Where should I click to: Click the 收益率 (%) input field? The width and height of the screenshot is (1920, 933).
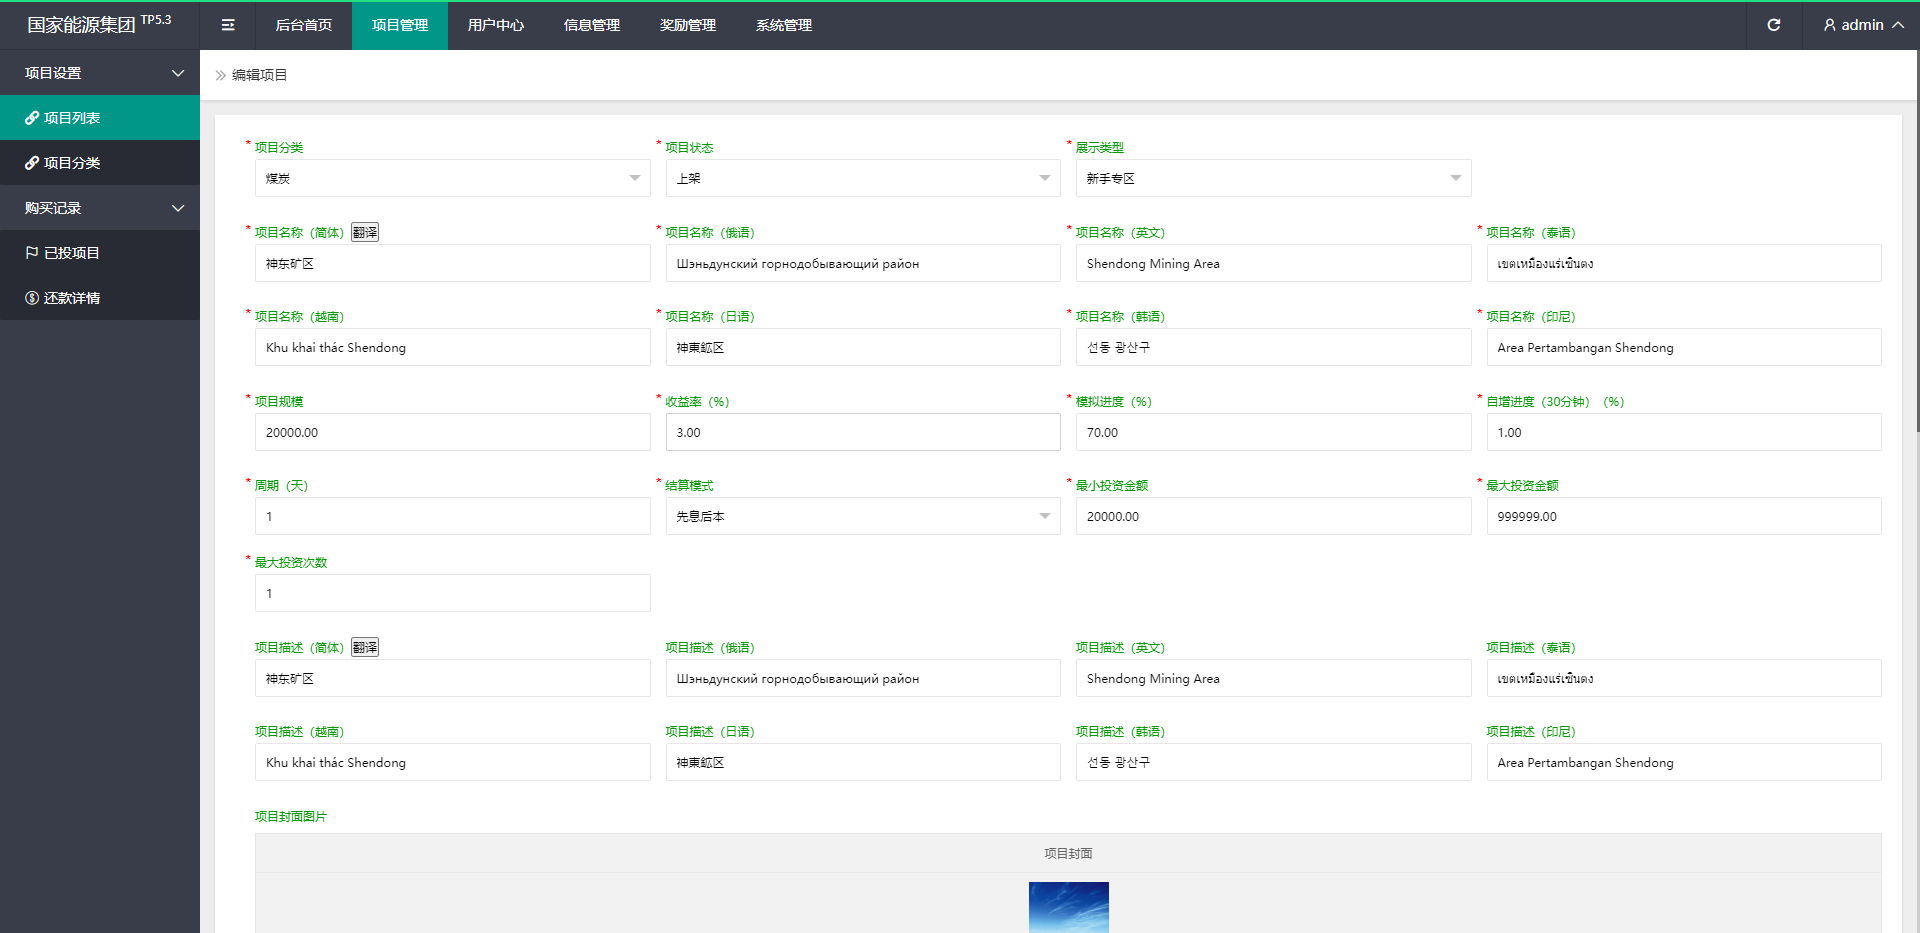862,432
